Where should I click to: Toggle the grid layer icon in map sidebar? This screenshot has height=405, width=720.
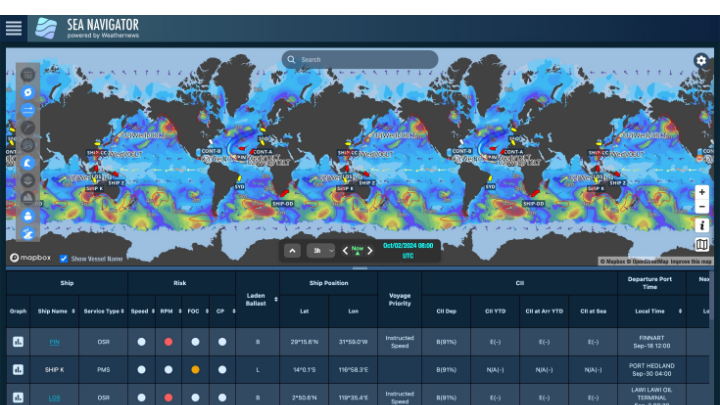(28, 74)
